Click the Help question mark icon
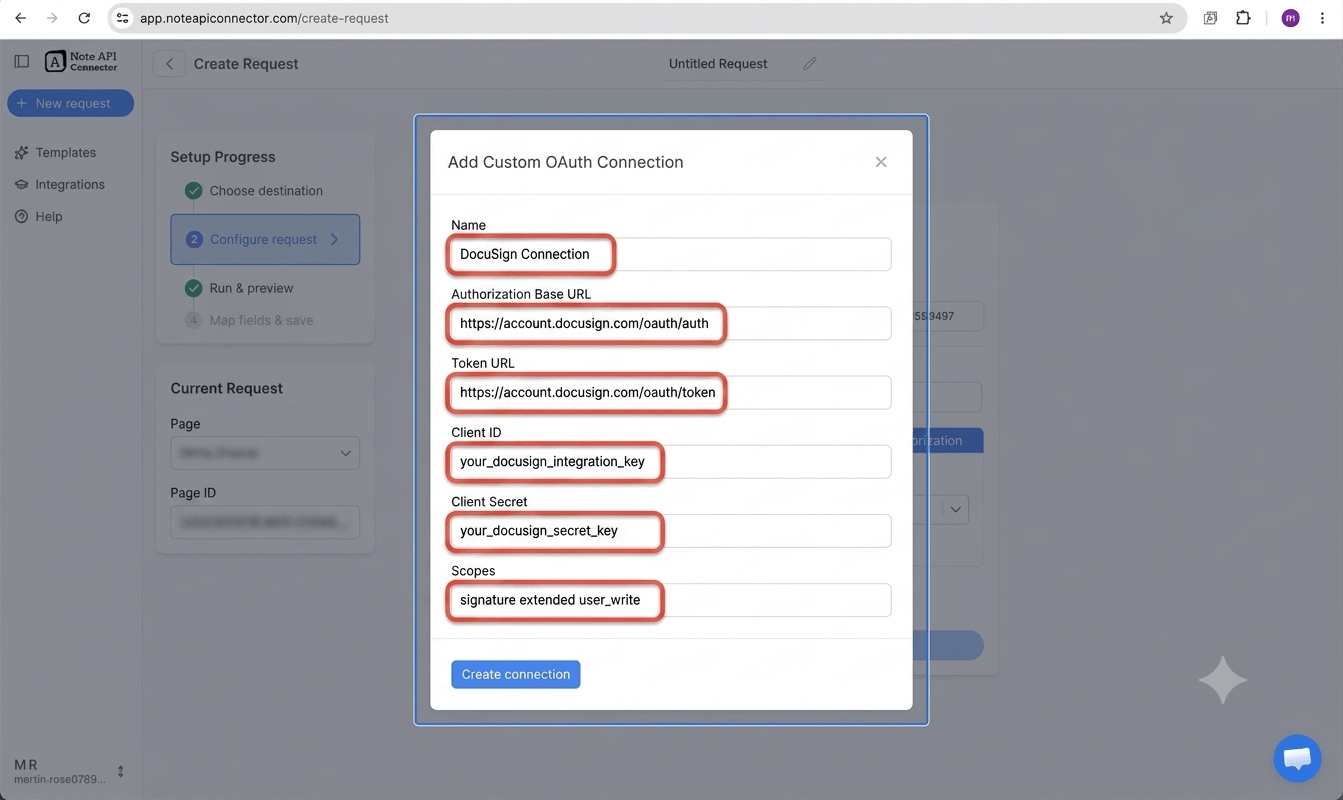Screen dimensions: 1343x800 click(x=21, y=217)
